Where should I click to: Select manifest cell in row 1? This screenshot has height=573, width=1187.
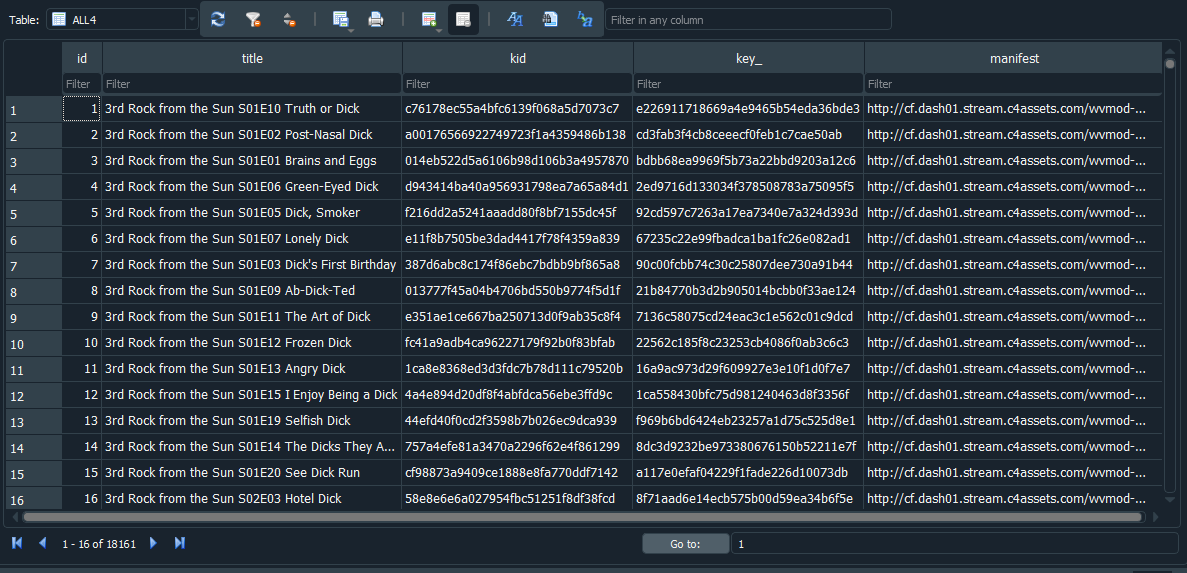pyautogui.click(x=1013, y=109)
